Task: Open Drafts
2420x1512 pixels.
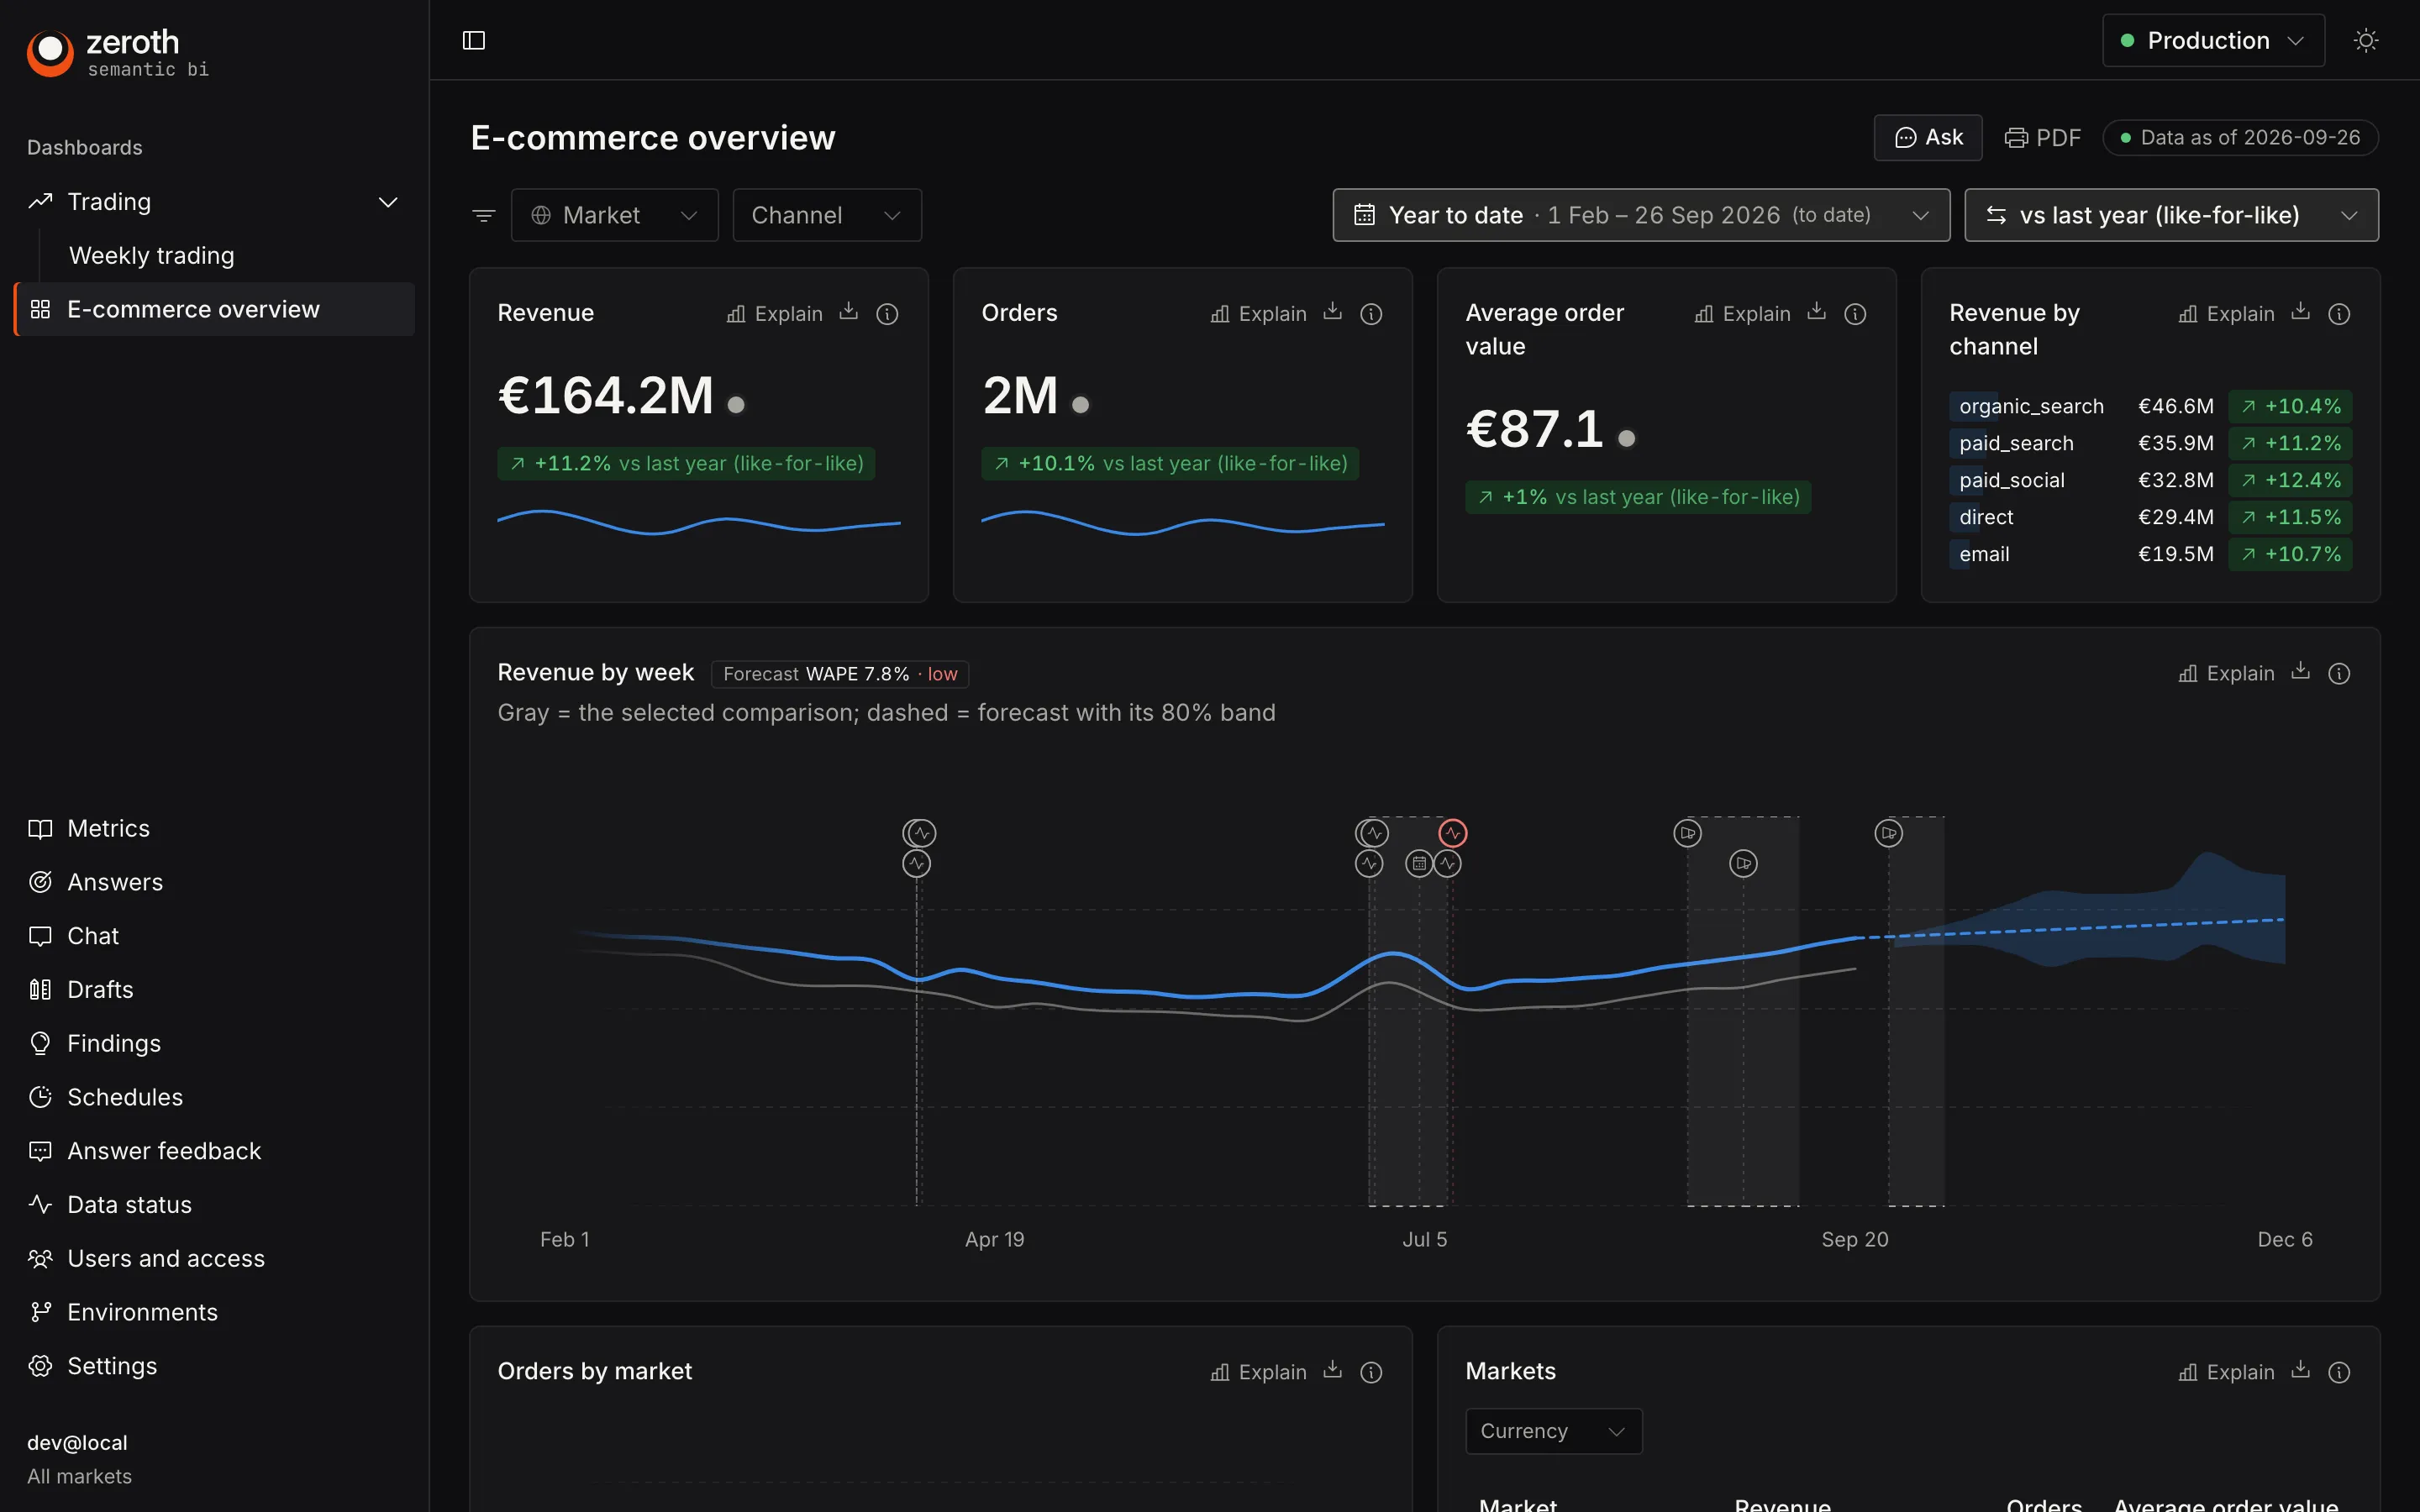Action: [x=100, y=990]
